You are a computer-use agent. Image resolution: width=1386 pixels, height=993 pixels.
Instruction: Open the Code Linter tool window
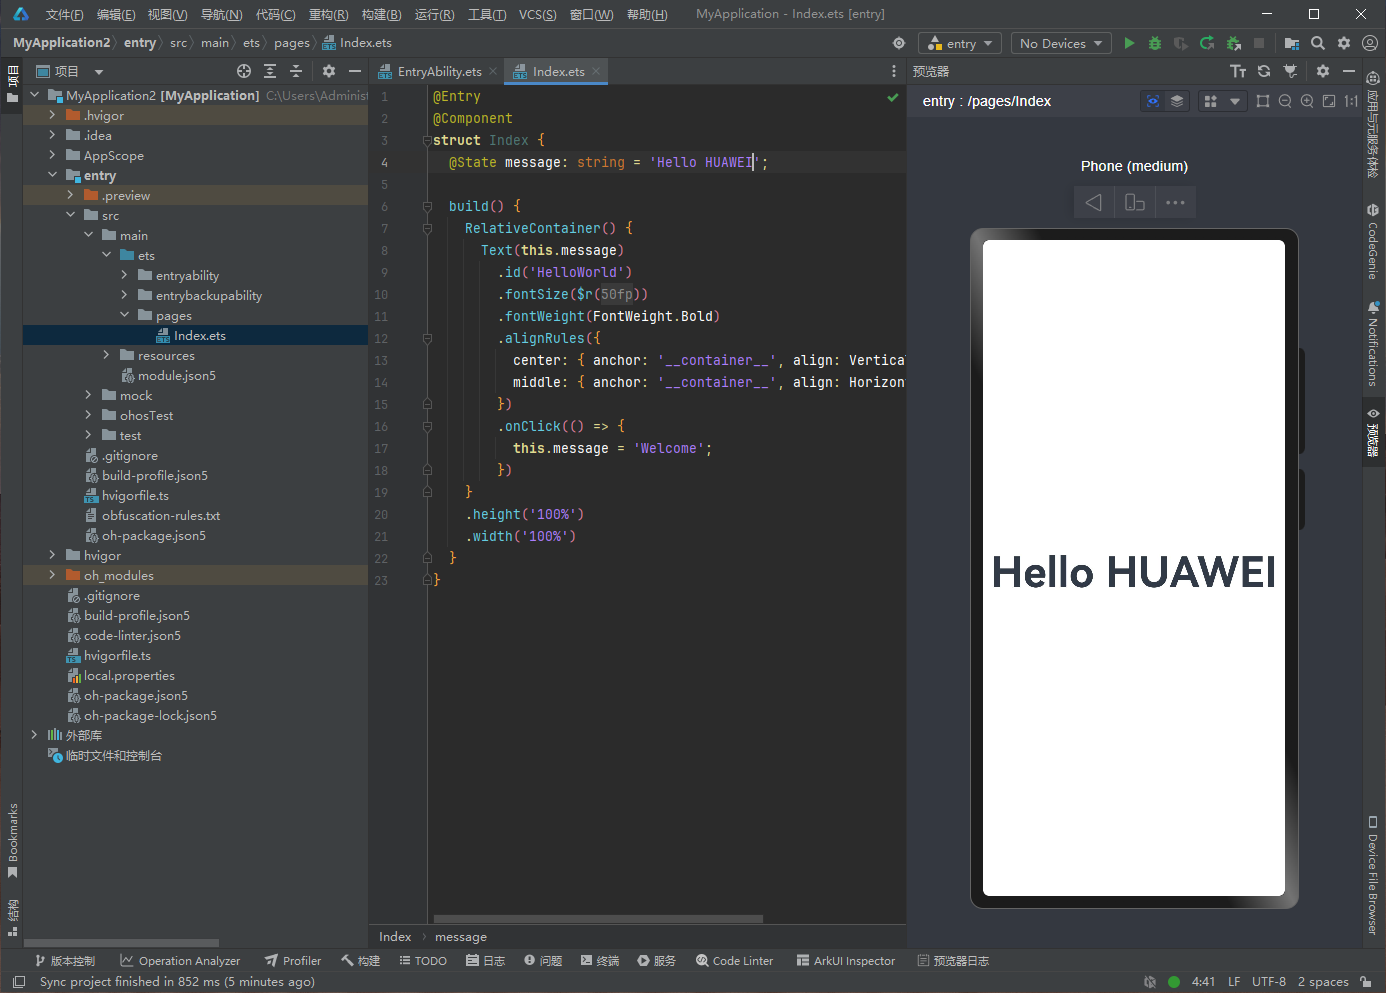click(734, 960)
